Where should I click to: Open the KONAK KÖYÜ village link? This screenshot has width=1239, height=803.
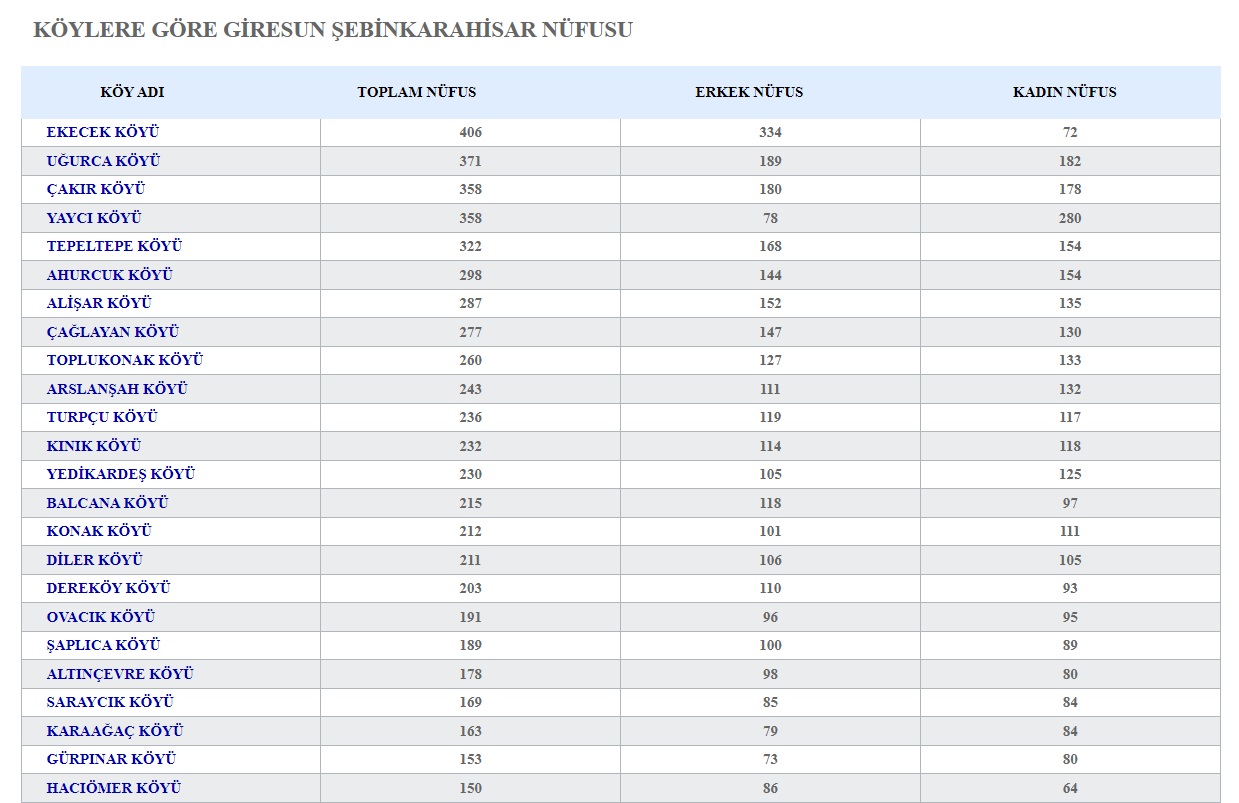pos(99,531)
